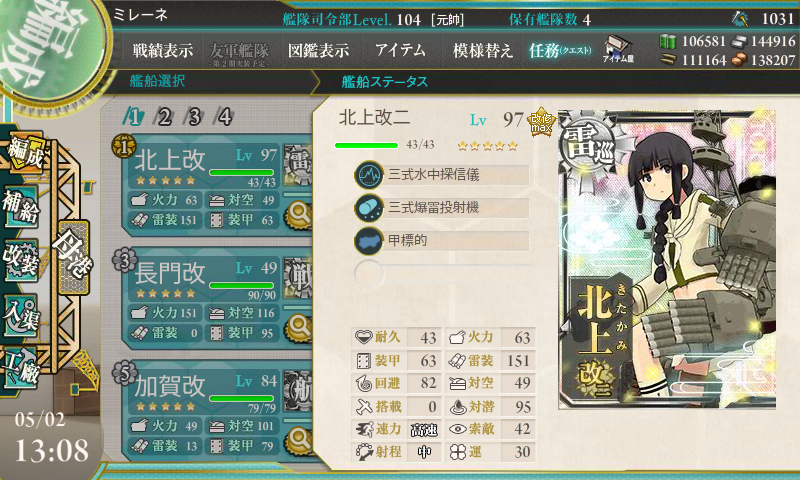Screen dimensions: 800x480
Task: Click the 模様替え furniture button
Action: pyautogui.click(x=482, y=50)
